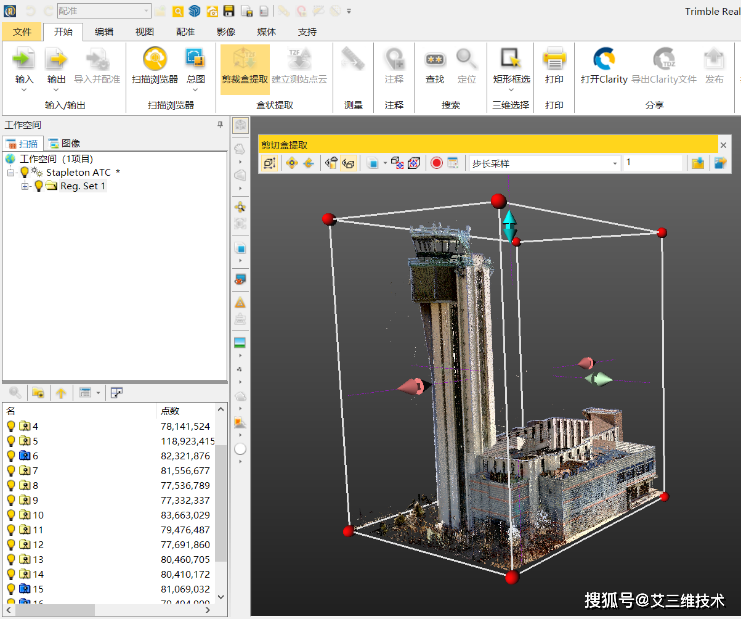Click the orange up-arrow icon in the list toolbar
This screenshot has width=741, height=619.
pyautogui.click(x=61, y=393)
